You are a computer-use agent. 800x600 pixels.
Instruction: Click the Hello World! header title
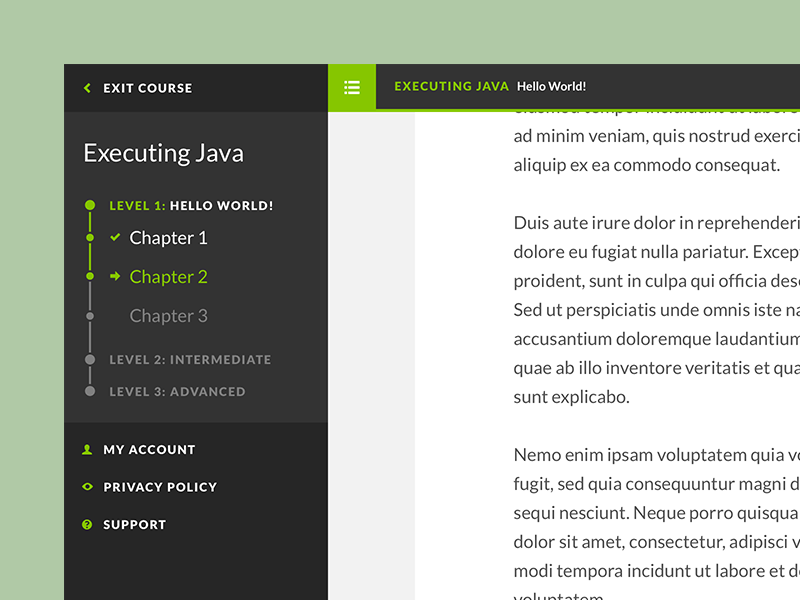point(552,87)
